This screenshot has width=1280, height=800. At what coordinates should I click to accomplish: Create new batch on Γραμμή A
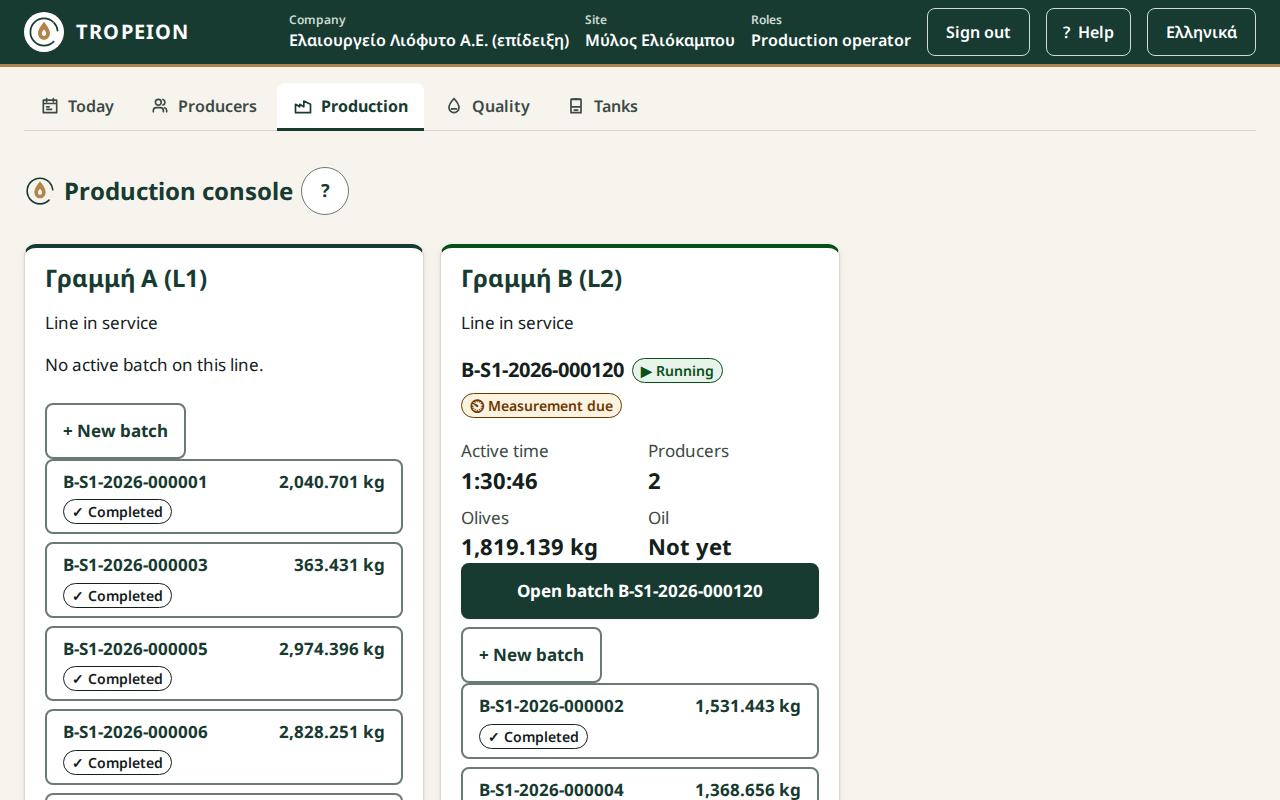115,431
